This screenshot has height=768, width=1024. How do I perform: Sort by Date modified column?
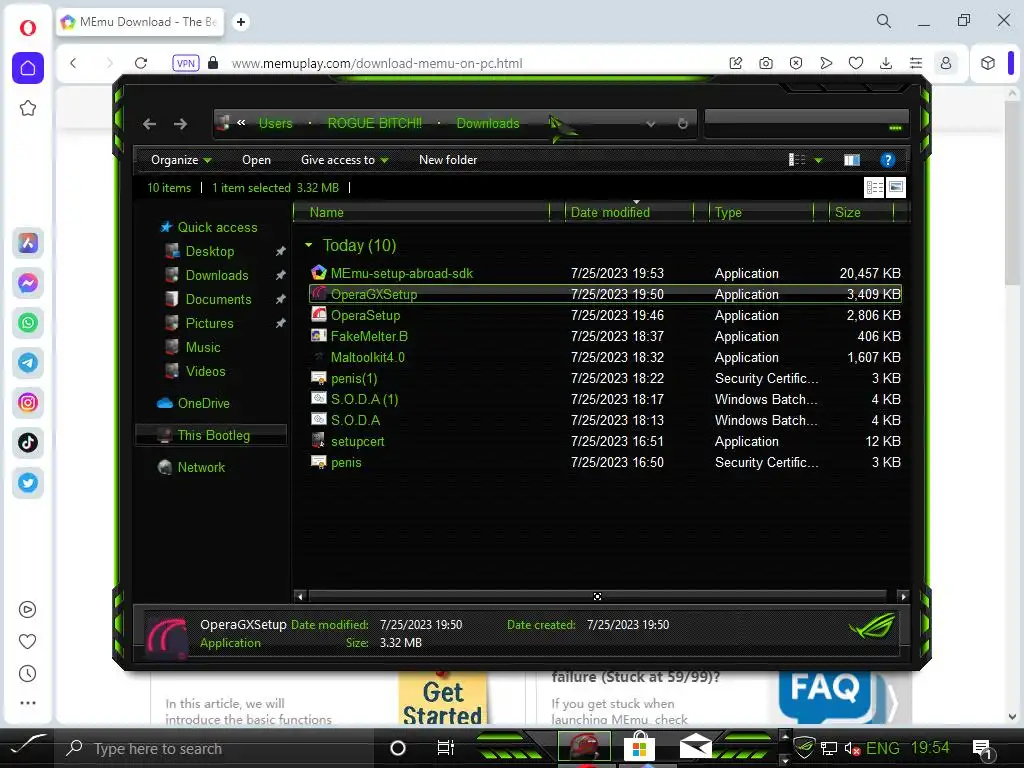tap(630, 212)
